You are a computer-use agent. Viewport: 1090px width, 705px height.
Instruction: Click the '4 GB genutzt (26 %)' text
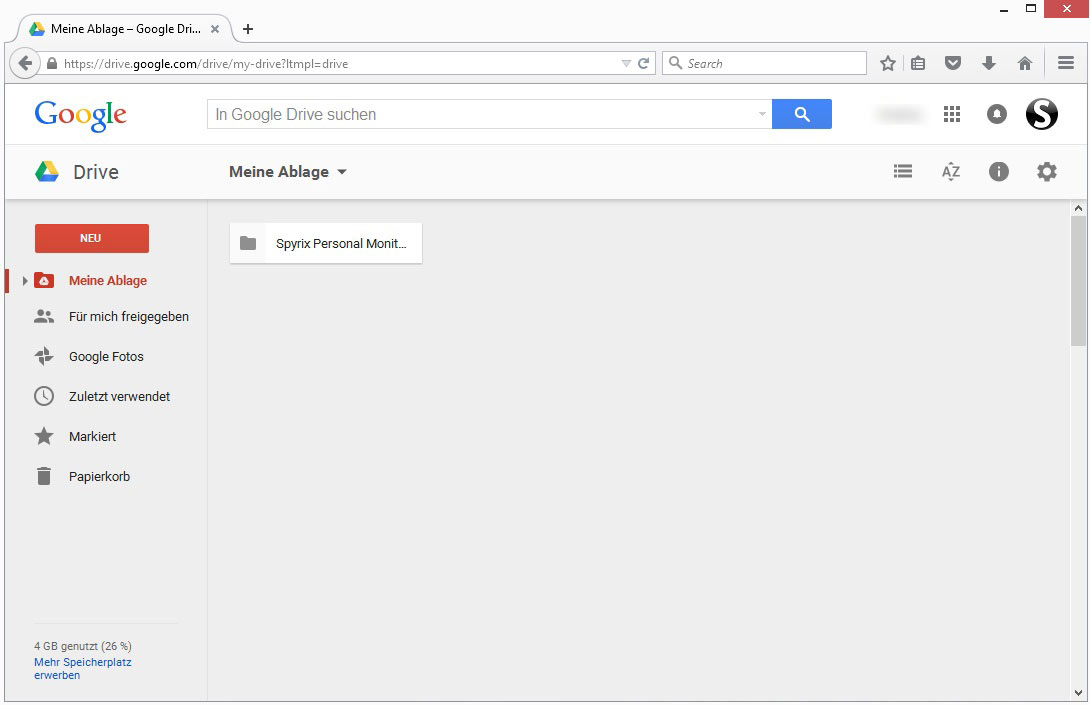pyautogui.click(x=83, y=646)
